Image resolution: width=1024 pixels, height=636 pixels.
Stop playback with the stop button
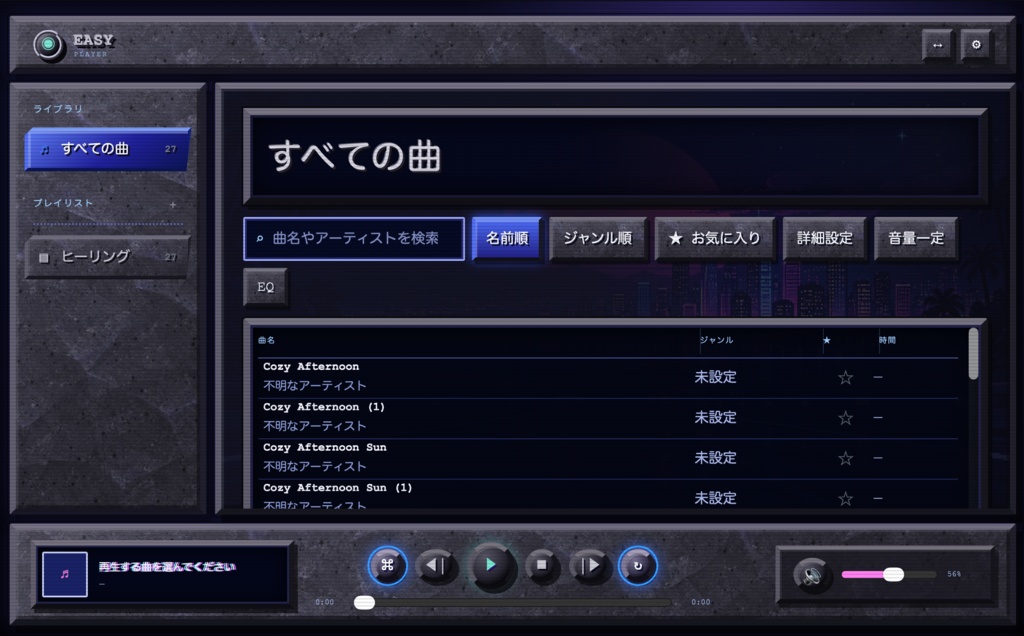tap(541, 565)
